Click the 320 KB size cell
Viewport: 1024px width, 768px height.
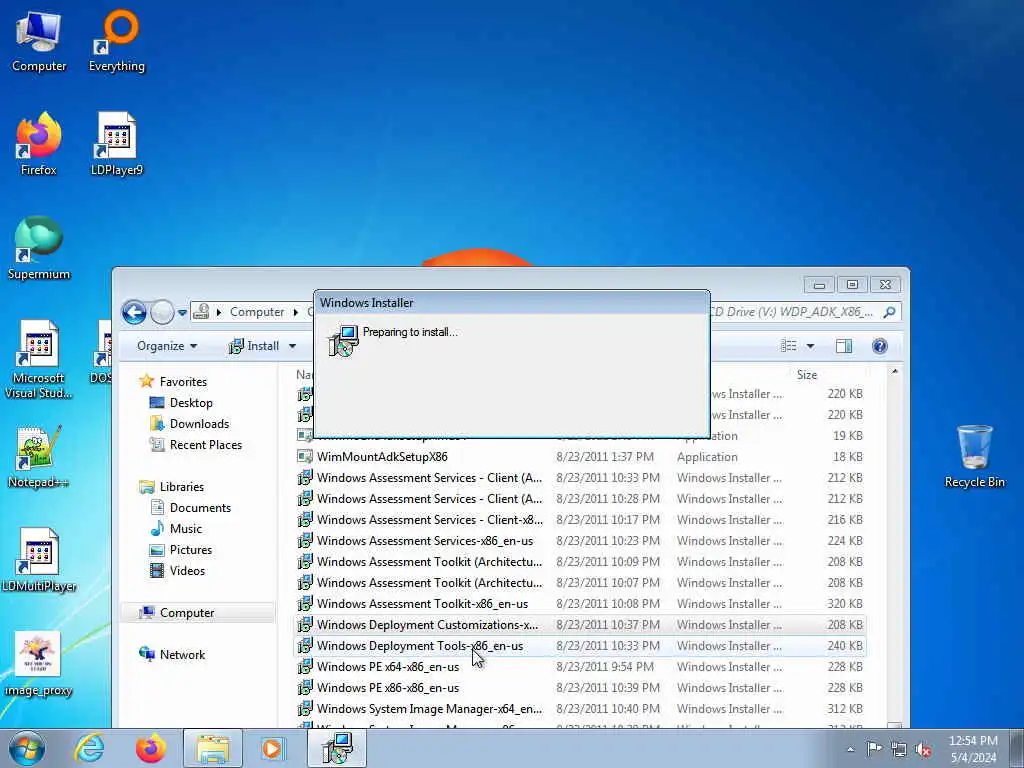pyautogui.click(x=844, y=603)
